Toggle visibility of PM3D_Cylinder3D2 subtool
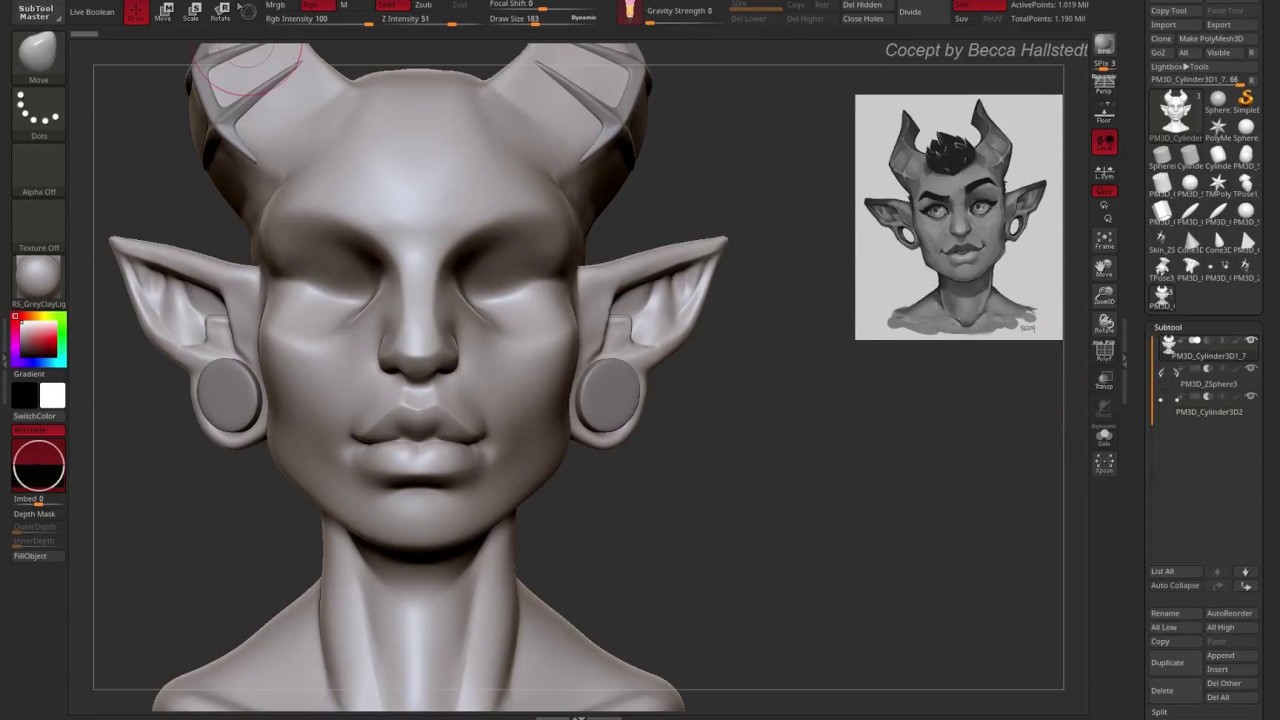 tap(1251, 397)
